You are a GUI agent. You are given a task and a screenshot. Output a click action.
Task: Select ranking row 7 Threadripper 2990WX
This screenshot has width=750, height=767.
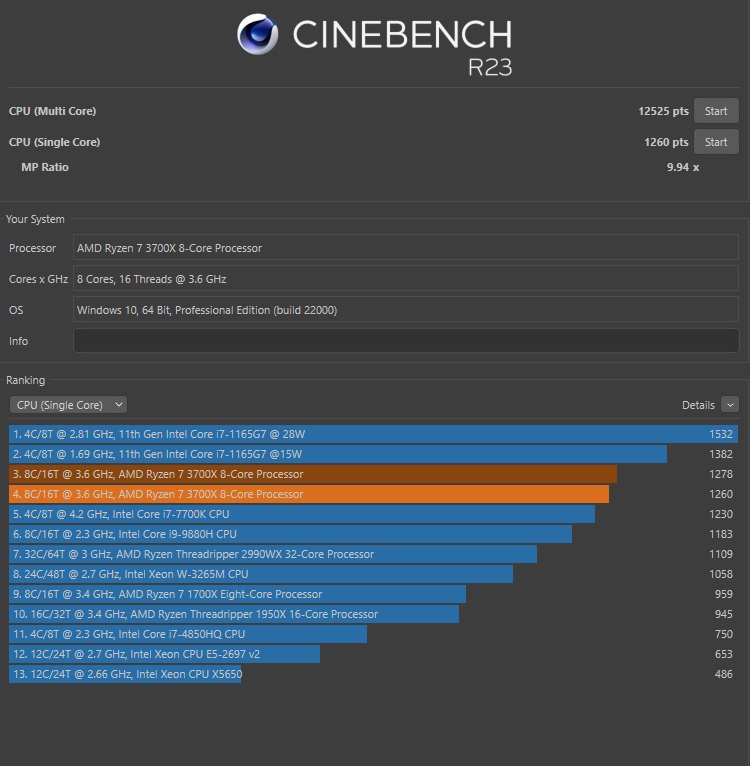pos(373,554)
